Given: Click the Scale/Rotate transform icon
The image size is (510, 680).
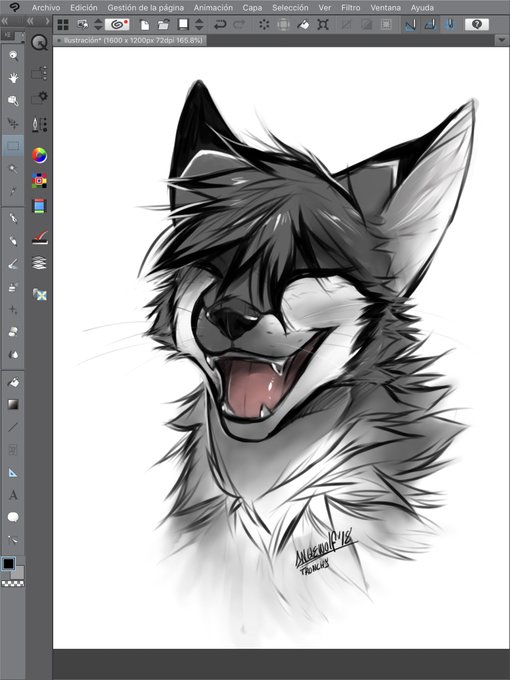Looking at the screenshot, I should tap(323, 25).
